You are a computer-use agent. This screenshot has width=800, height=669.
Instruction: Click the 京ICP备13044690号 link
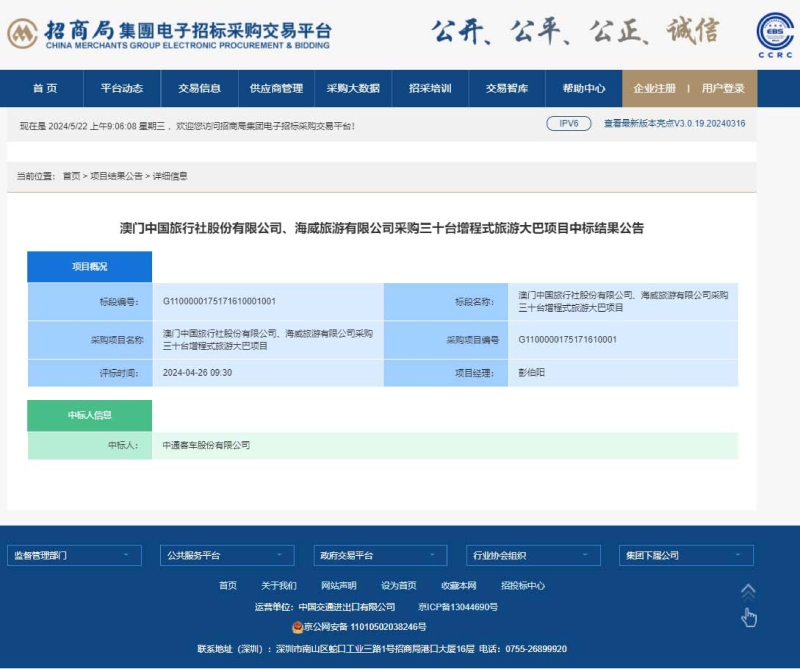pyautogui.click(x=458, y=607)
